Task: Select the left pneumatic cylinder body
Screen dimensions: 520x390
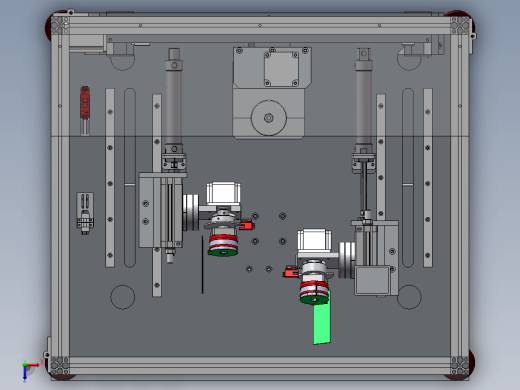Action: 174,107
